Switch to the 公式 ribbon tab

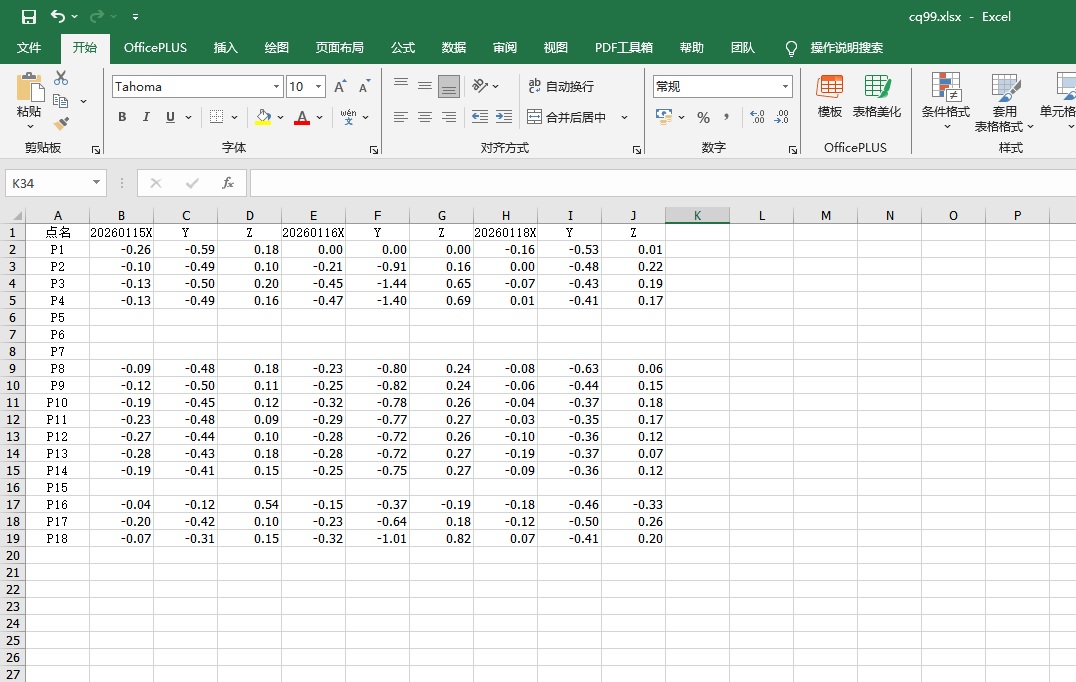(403, 48)
